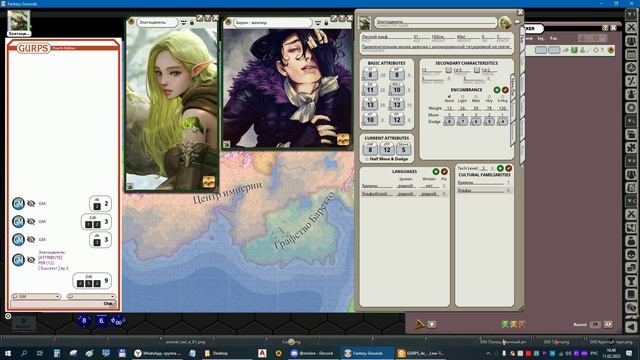Click first side tab of character sheet

pyautogui.click(x=523, y=39)
